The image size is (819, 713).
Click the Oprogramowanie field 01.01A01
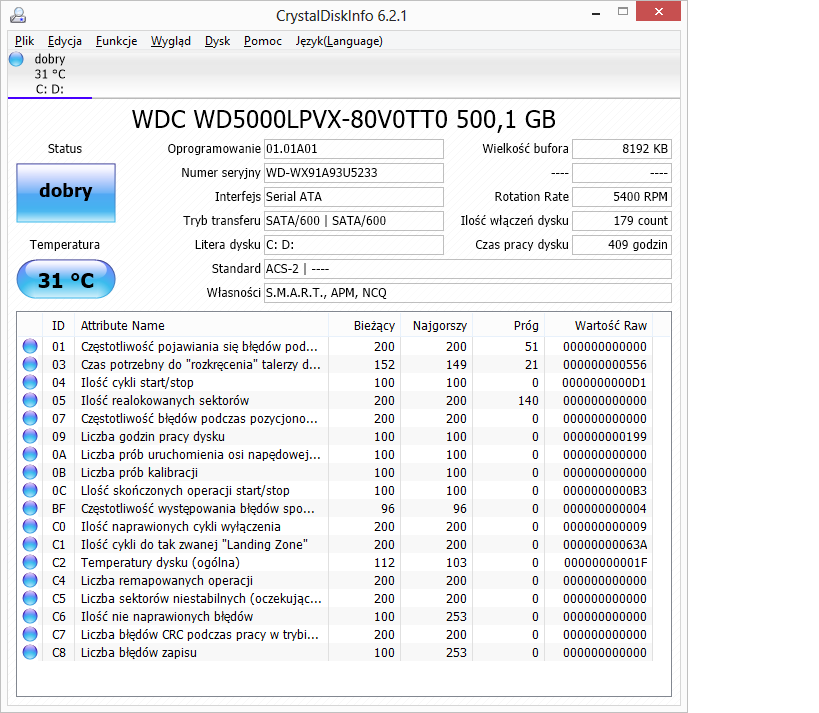tap(354, 149)
